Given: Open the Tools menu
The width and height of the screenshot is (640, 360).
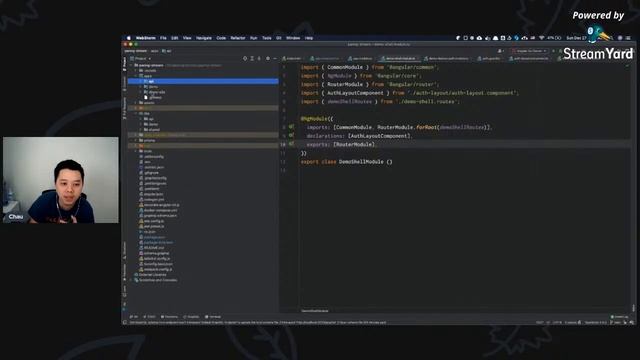Looking at the screenshot, I should 267,38.
